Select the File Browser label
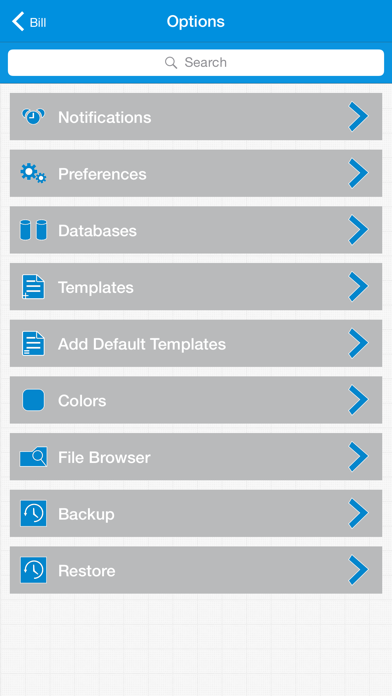The height and width of the screenshot is (696, 392). (x=104, y=458)
